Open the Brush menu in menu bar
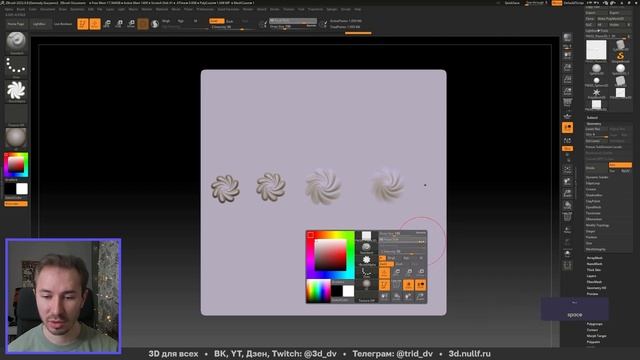Viewport: 640px width, 360px height. click(20, 9)
